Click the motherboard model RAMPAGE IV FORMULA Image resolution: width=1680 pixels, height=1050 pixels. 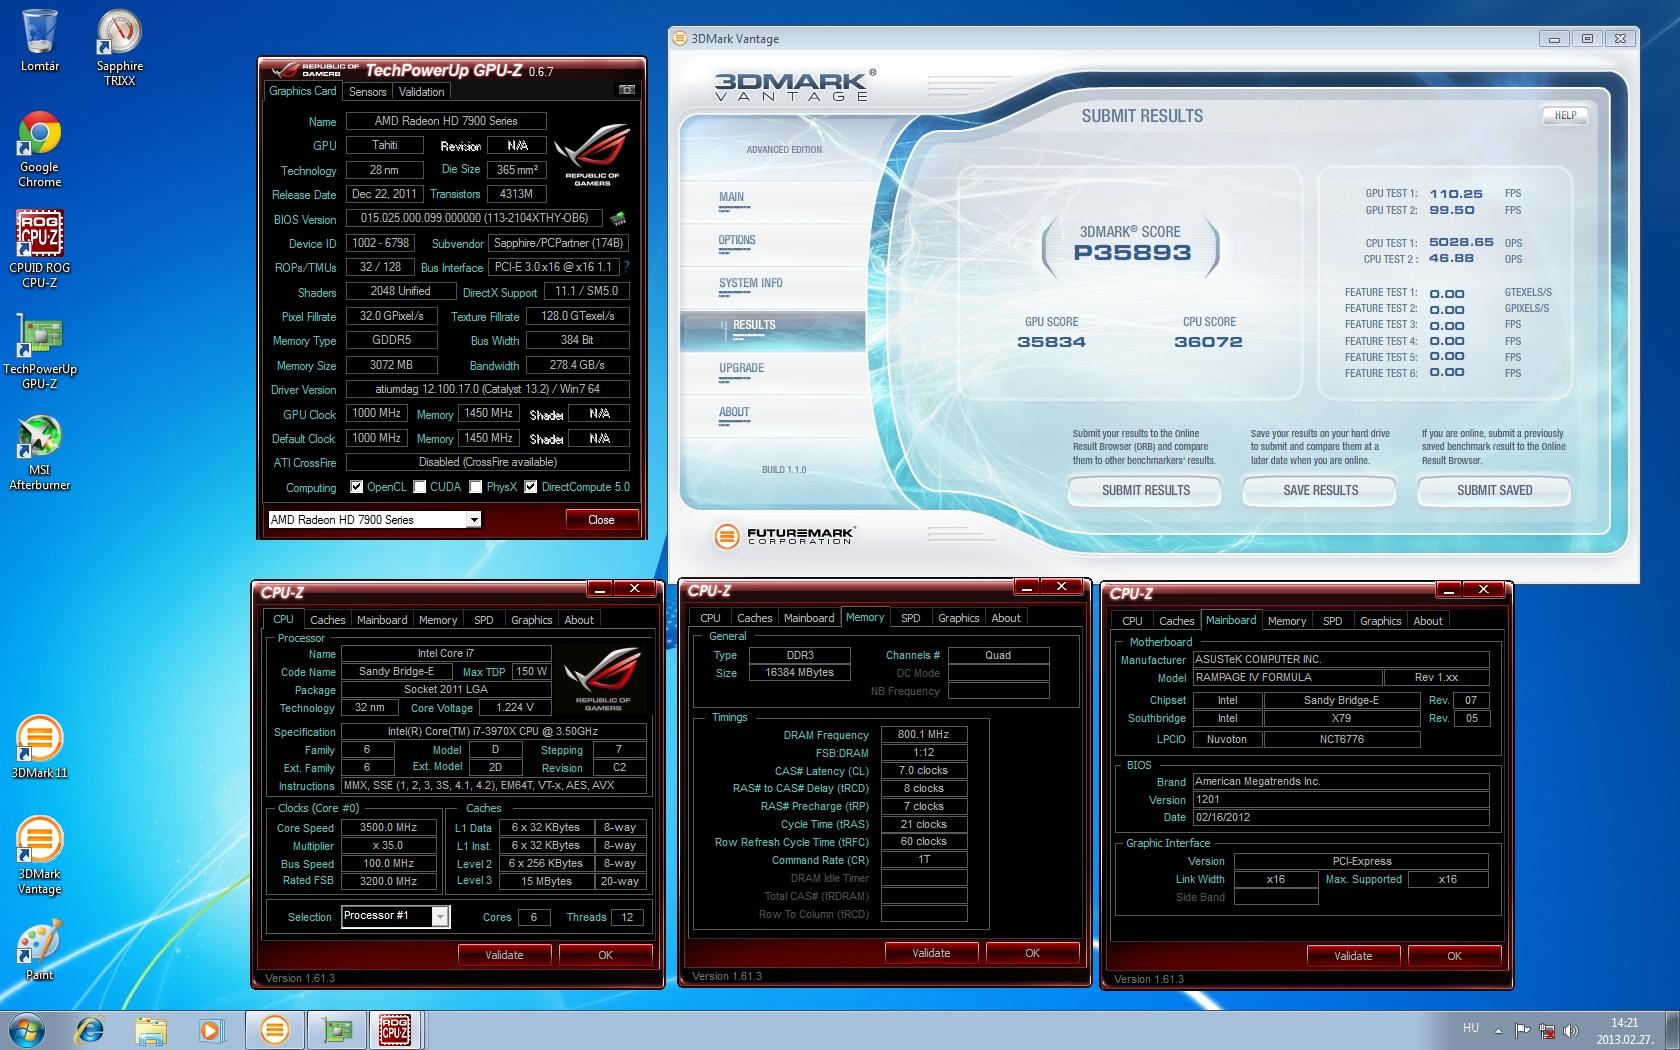[x=1288, y=677]
